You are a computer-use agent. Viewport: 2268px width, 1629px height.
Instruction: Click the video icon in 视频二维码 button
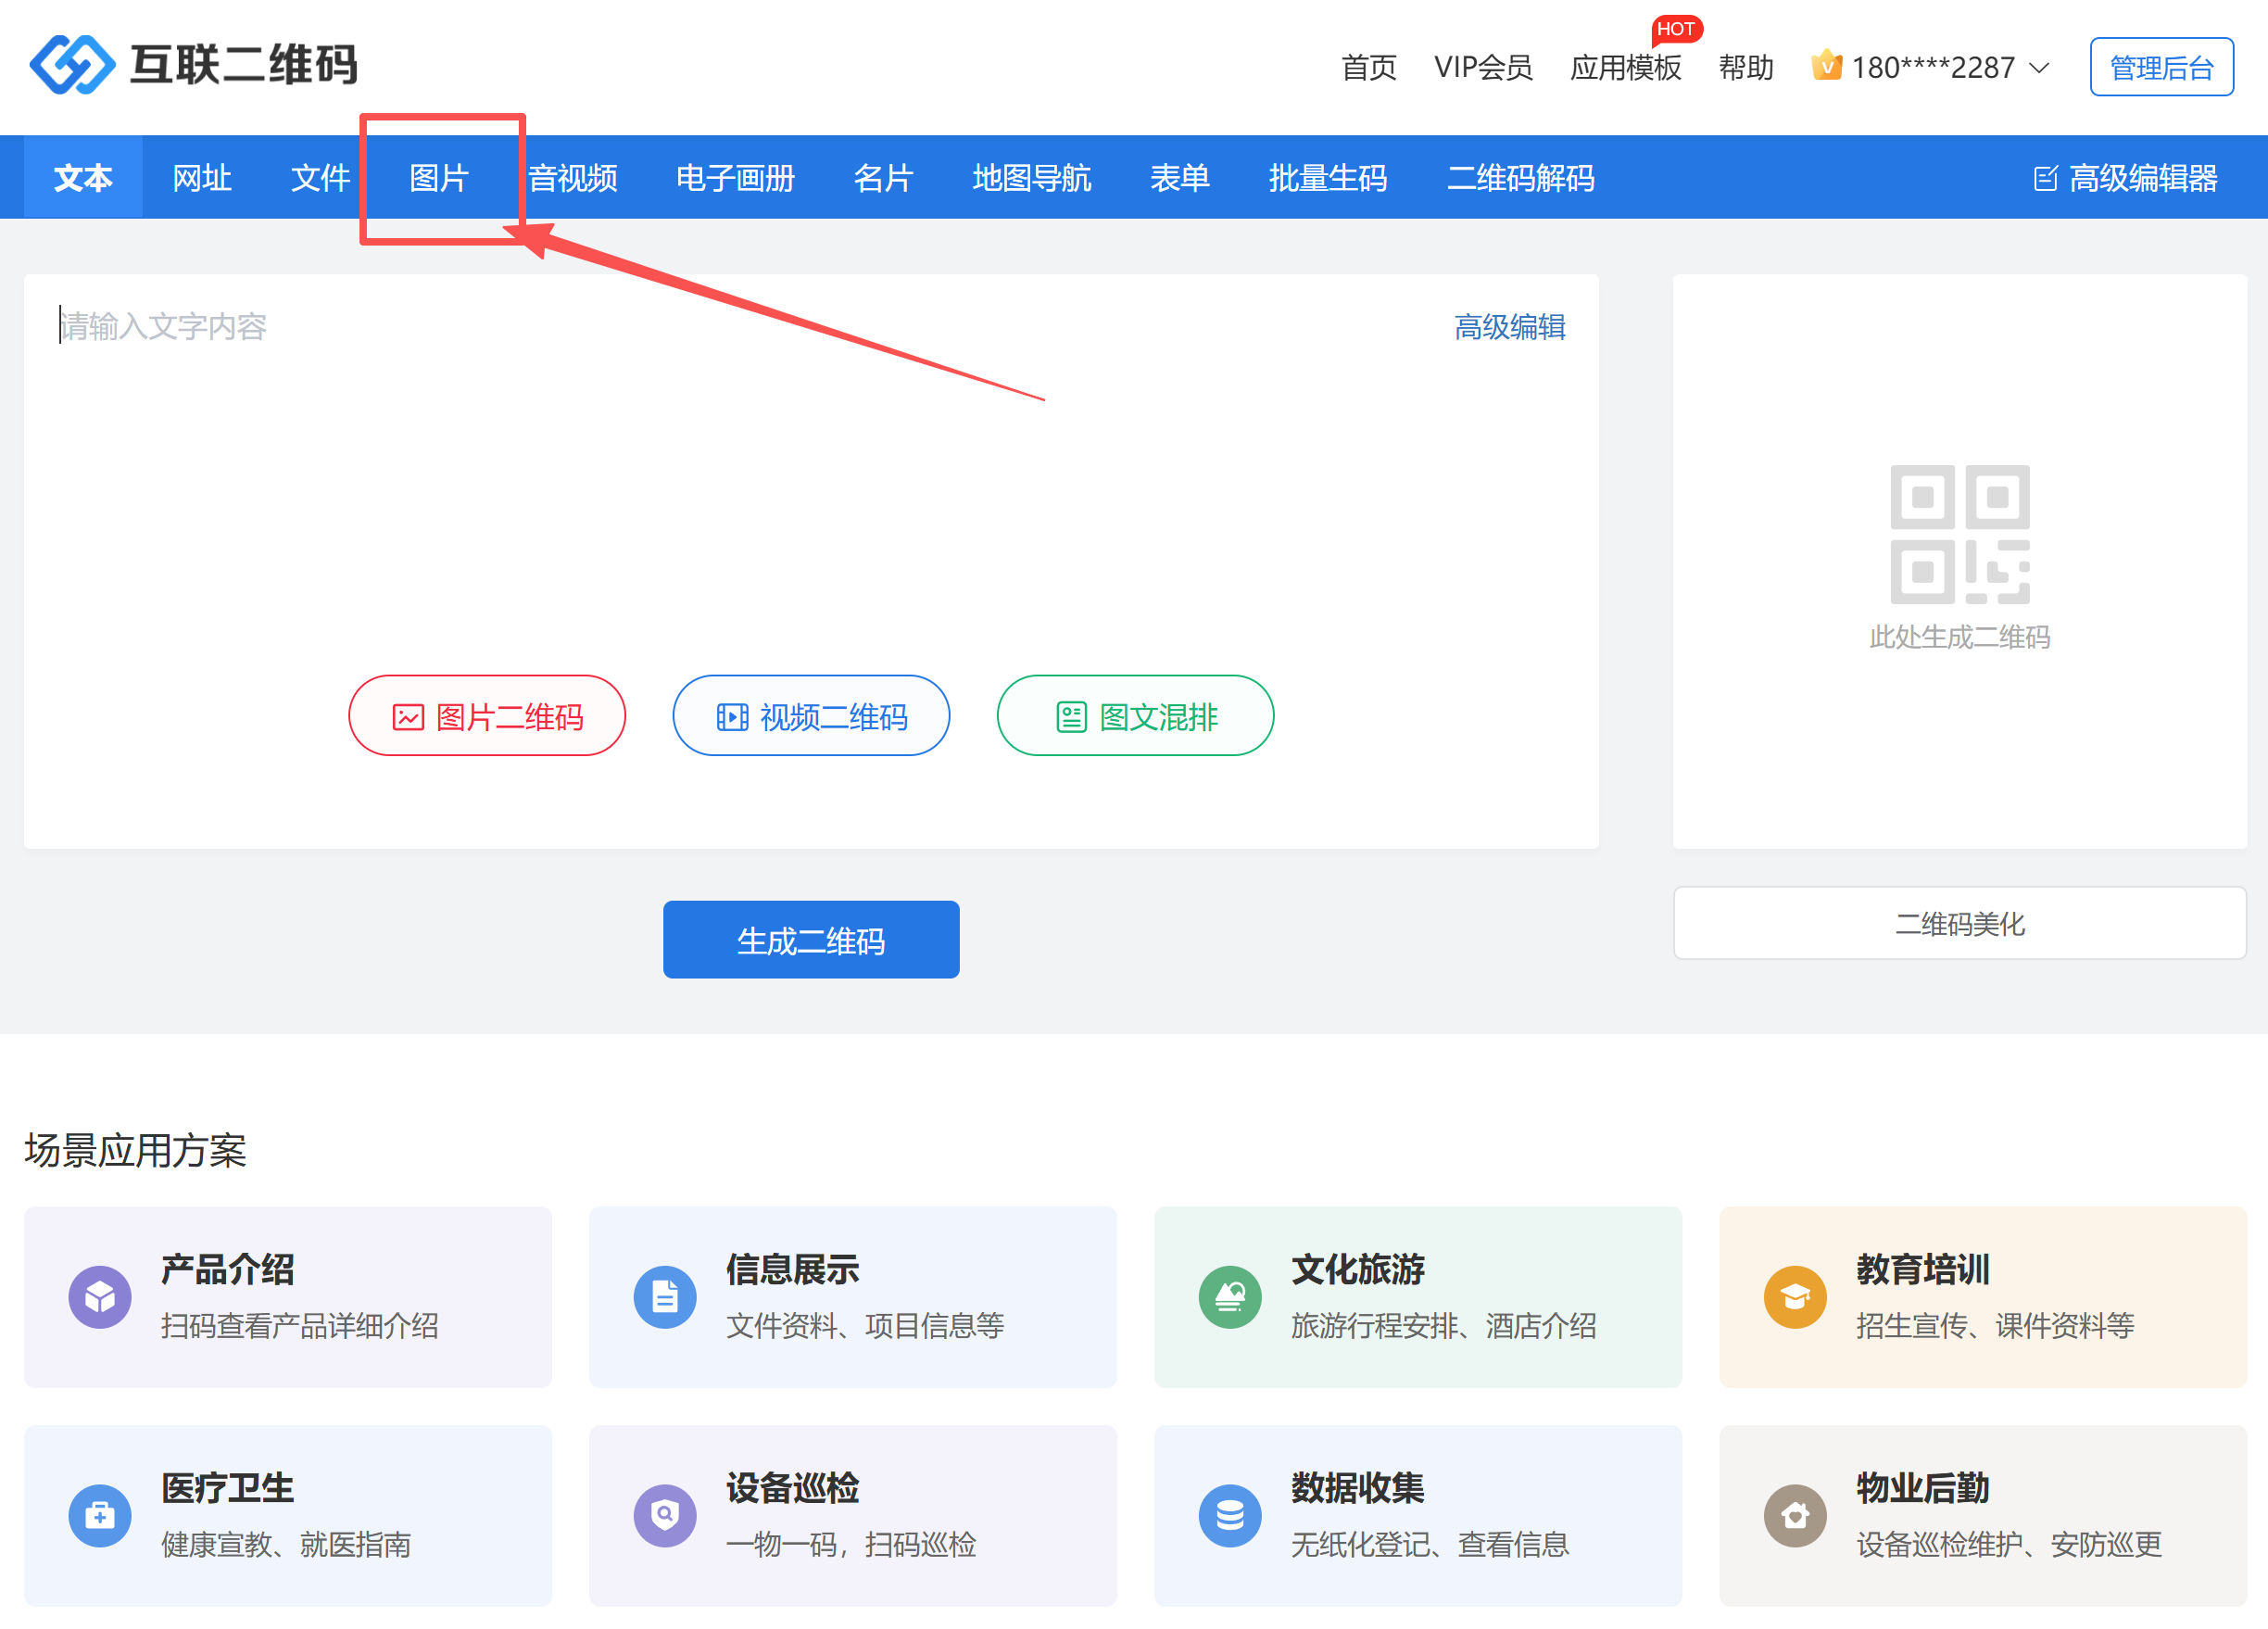coord(732,717)
